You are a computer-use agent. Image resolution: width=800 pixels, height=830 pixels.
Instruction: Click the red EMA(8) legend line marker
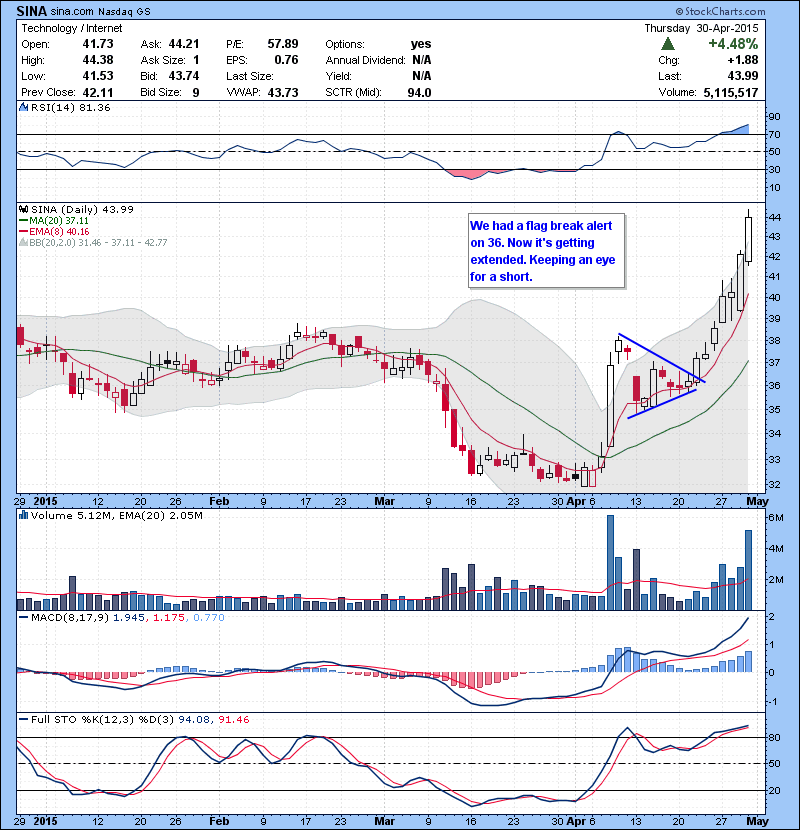[x=23, y=232]
